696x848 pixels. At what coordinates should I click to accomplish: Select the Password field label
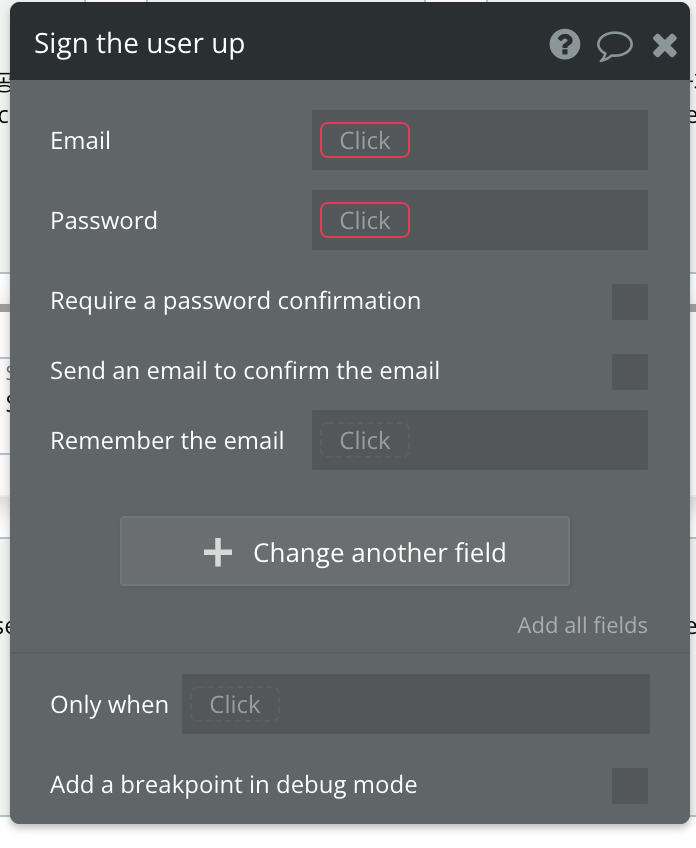coord(104,221)
